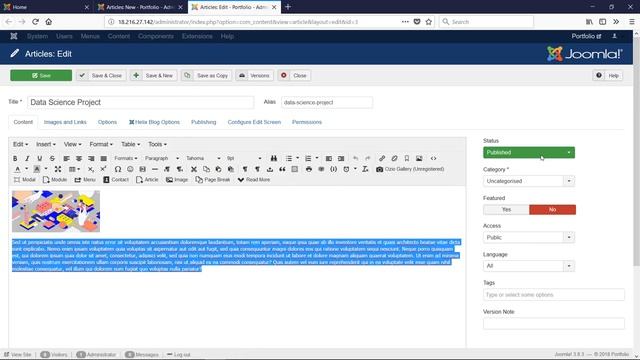The width and height of the screenshot is (640, 360).
Task: Toggle bold formatting in editor
Action: (x=15, y=158)
